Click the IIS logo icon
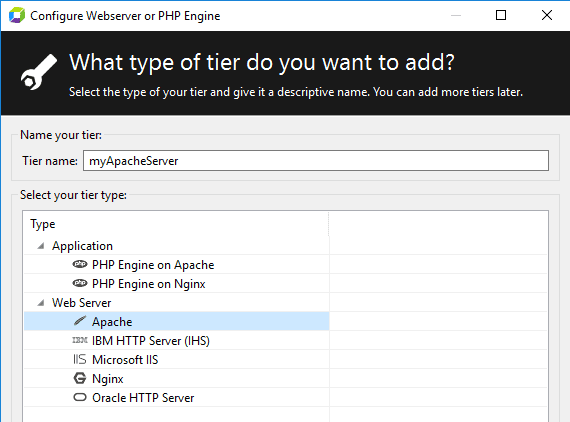The image size is (570, 422). (x=80, y=359)
